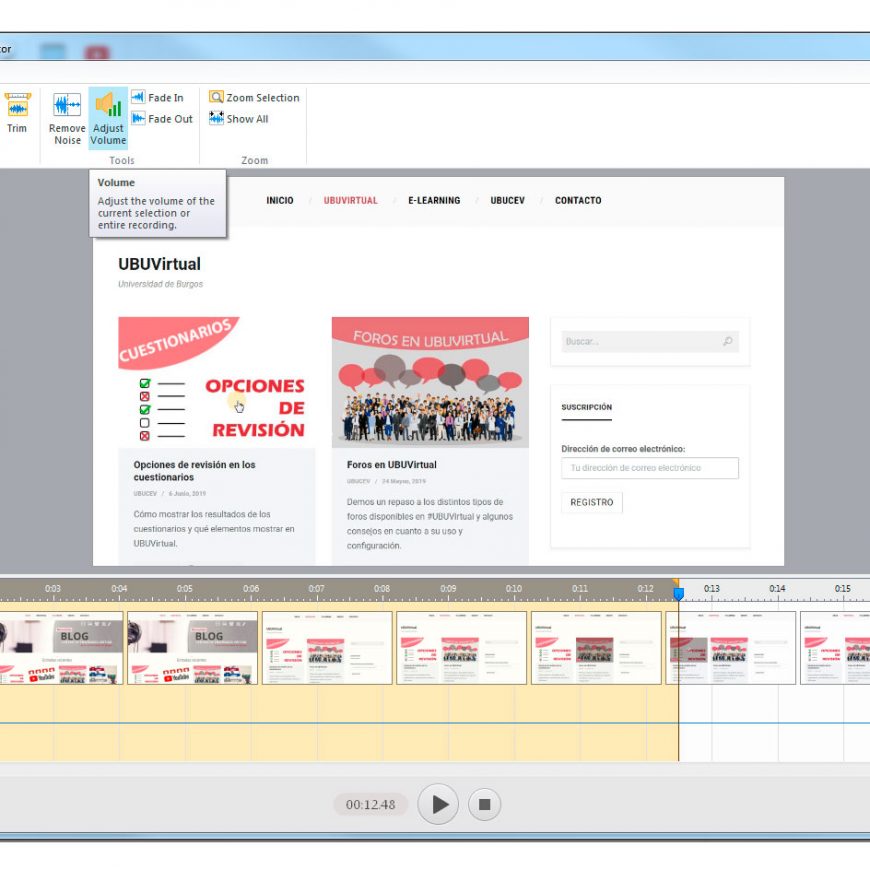Select the timeline thumbnail under the 0:13 mark
870x870 pixels.
point(731,648)
